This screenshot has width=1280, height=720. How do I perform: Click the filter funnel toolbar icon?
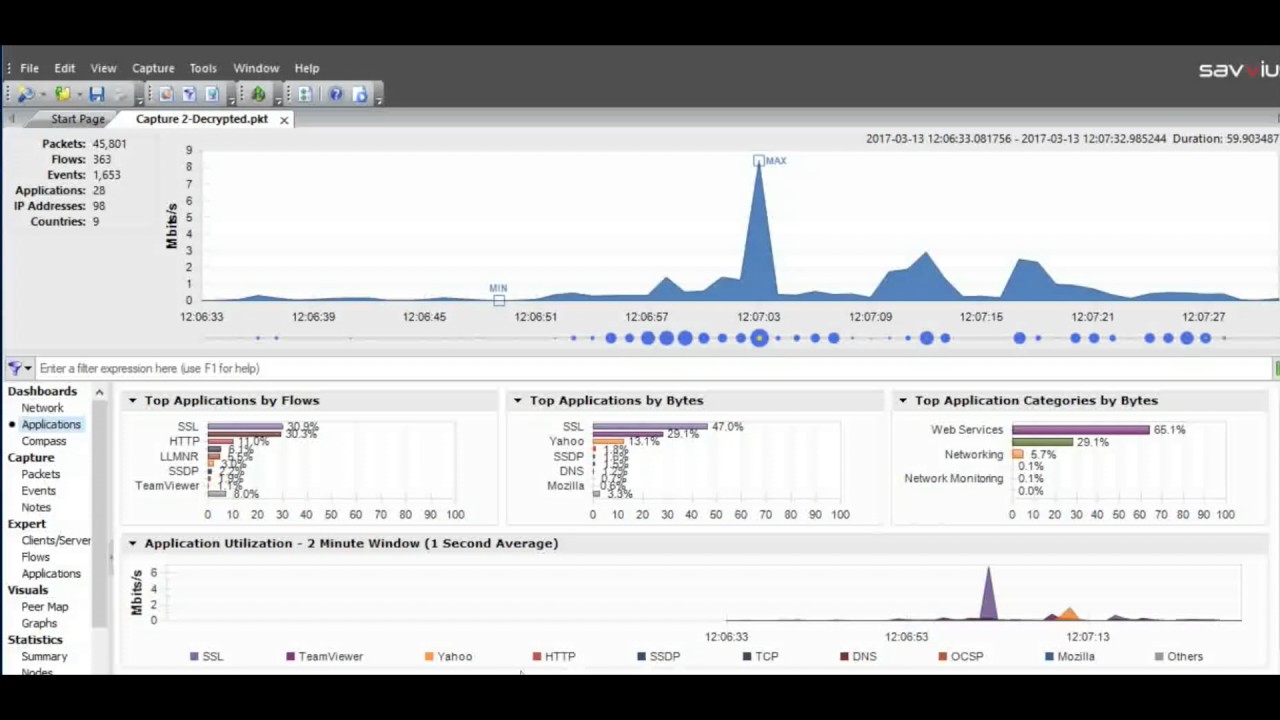coord(189,94)
